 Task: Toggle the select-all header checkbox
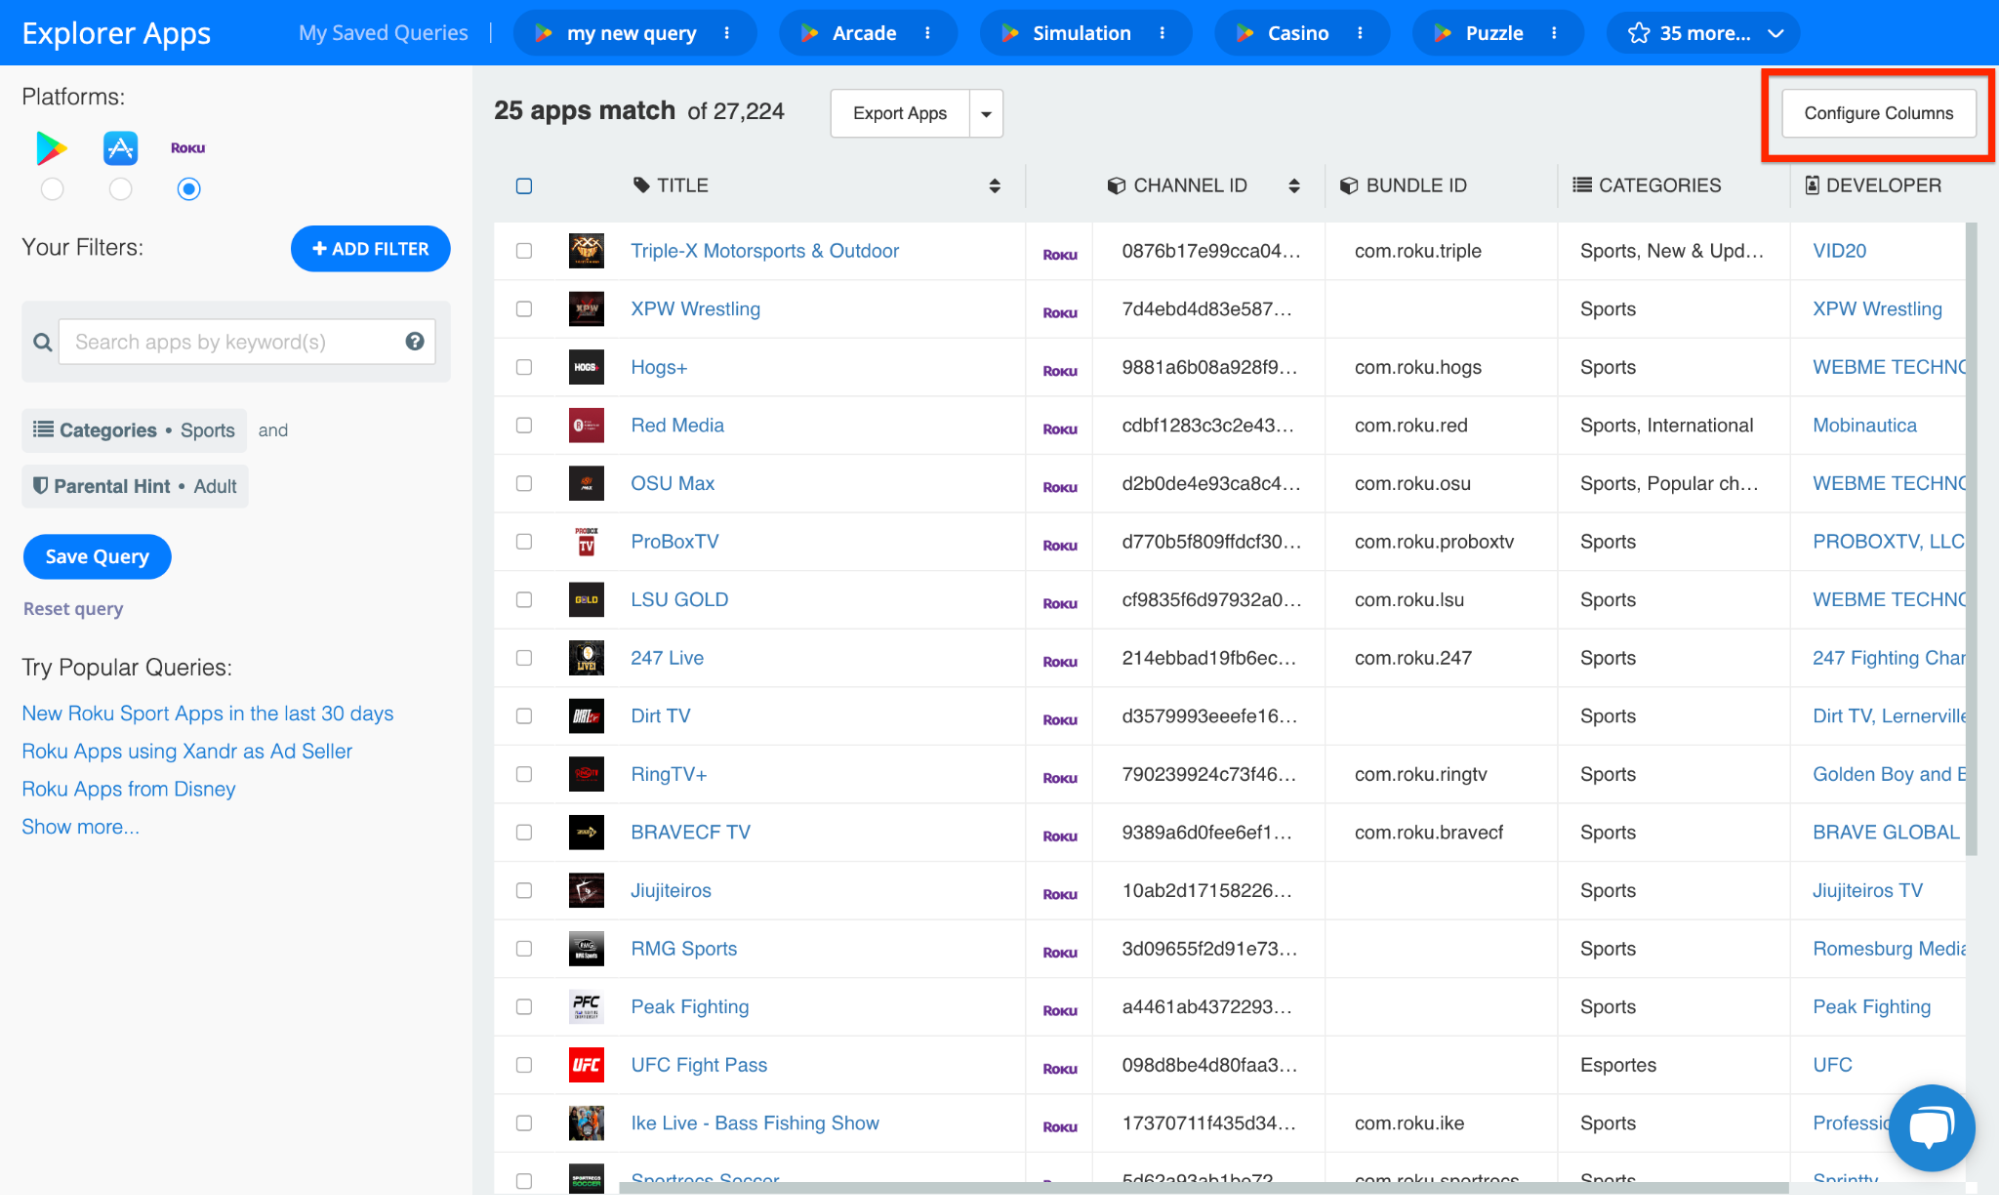(x=524, y=186)
